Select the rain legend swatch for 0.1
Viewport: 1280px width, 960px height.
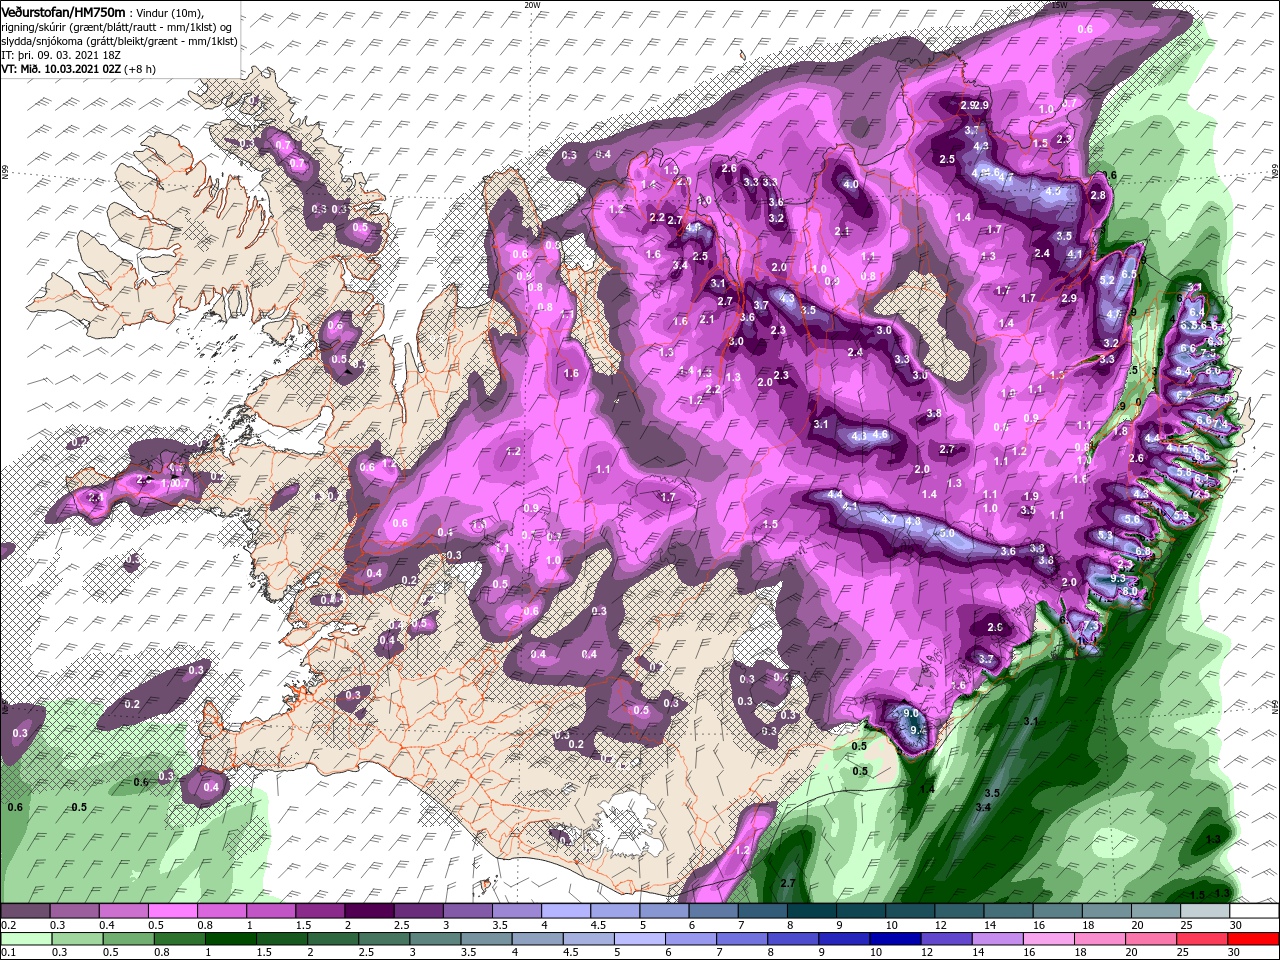(25, 939)
